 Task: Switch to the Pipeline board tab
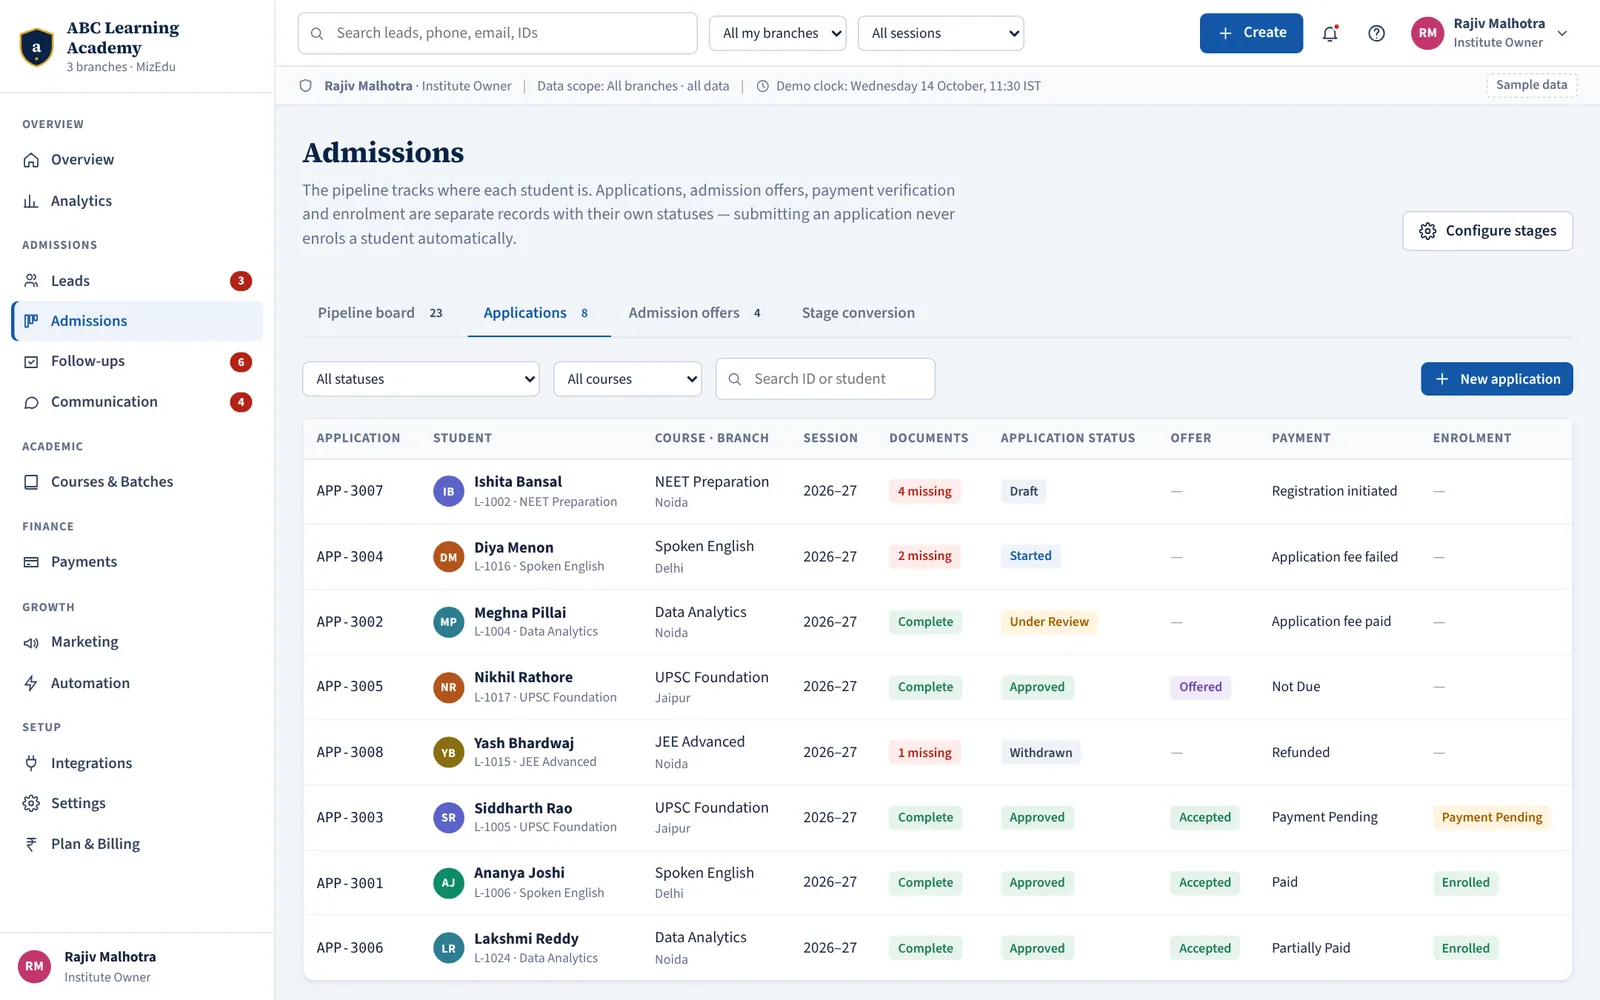380,313
